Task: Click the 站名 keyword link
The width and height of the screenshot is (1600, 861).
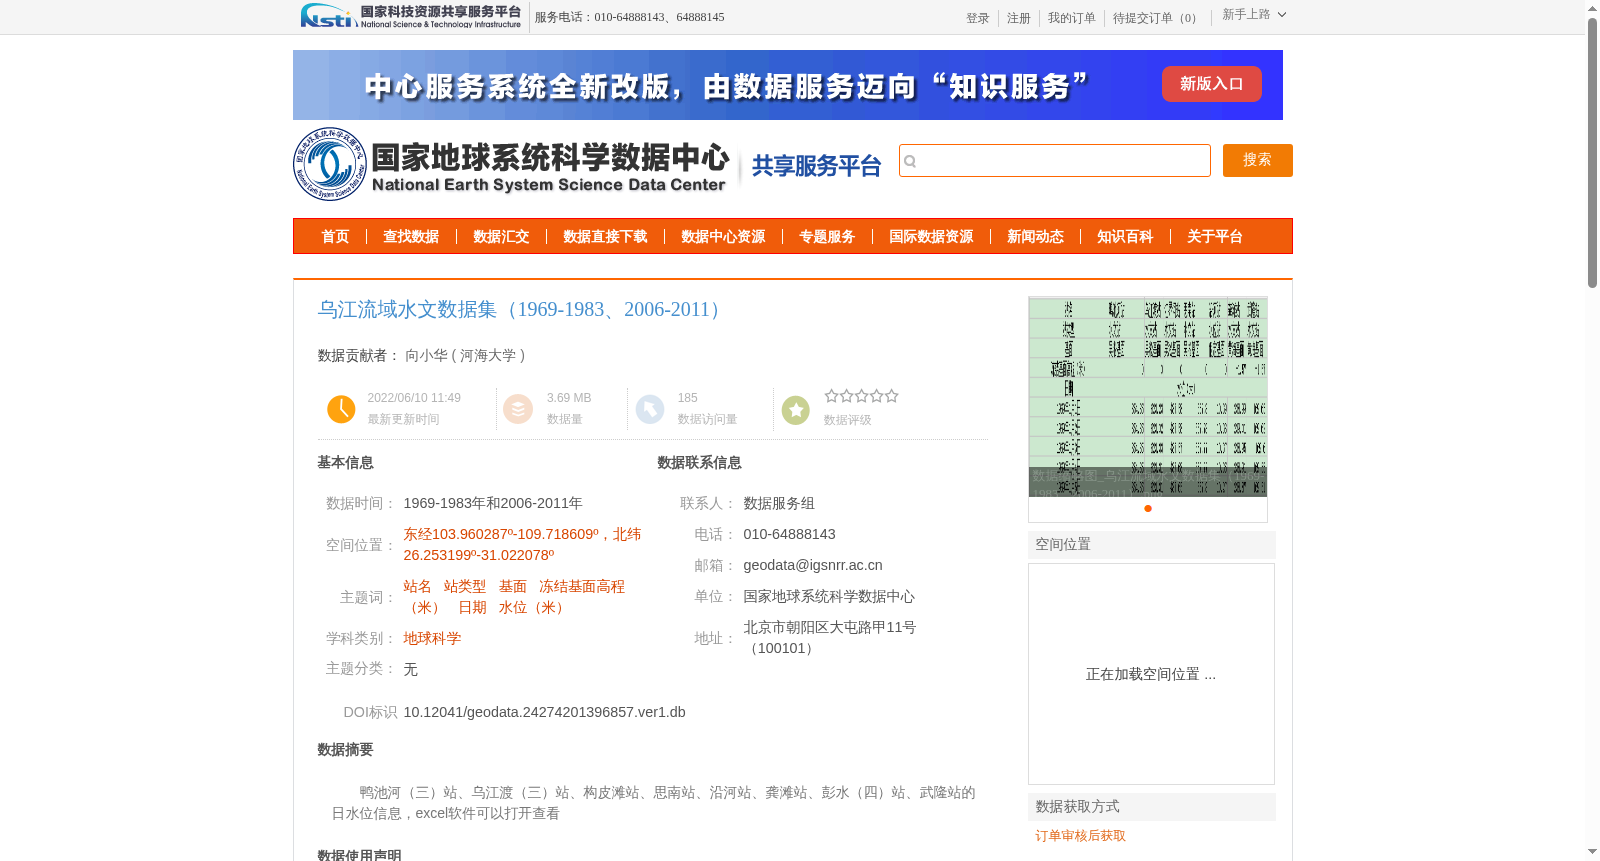Action: [417, 587]
